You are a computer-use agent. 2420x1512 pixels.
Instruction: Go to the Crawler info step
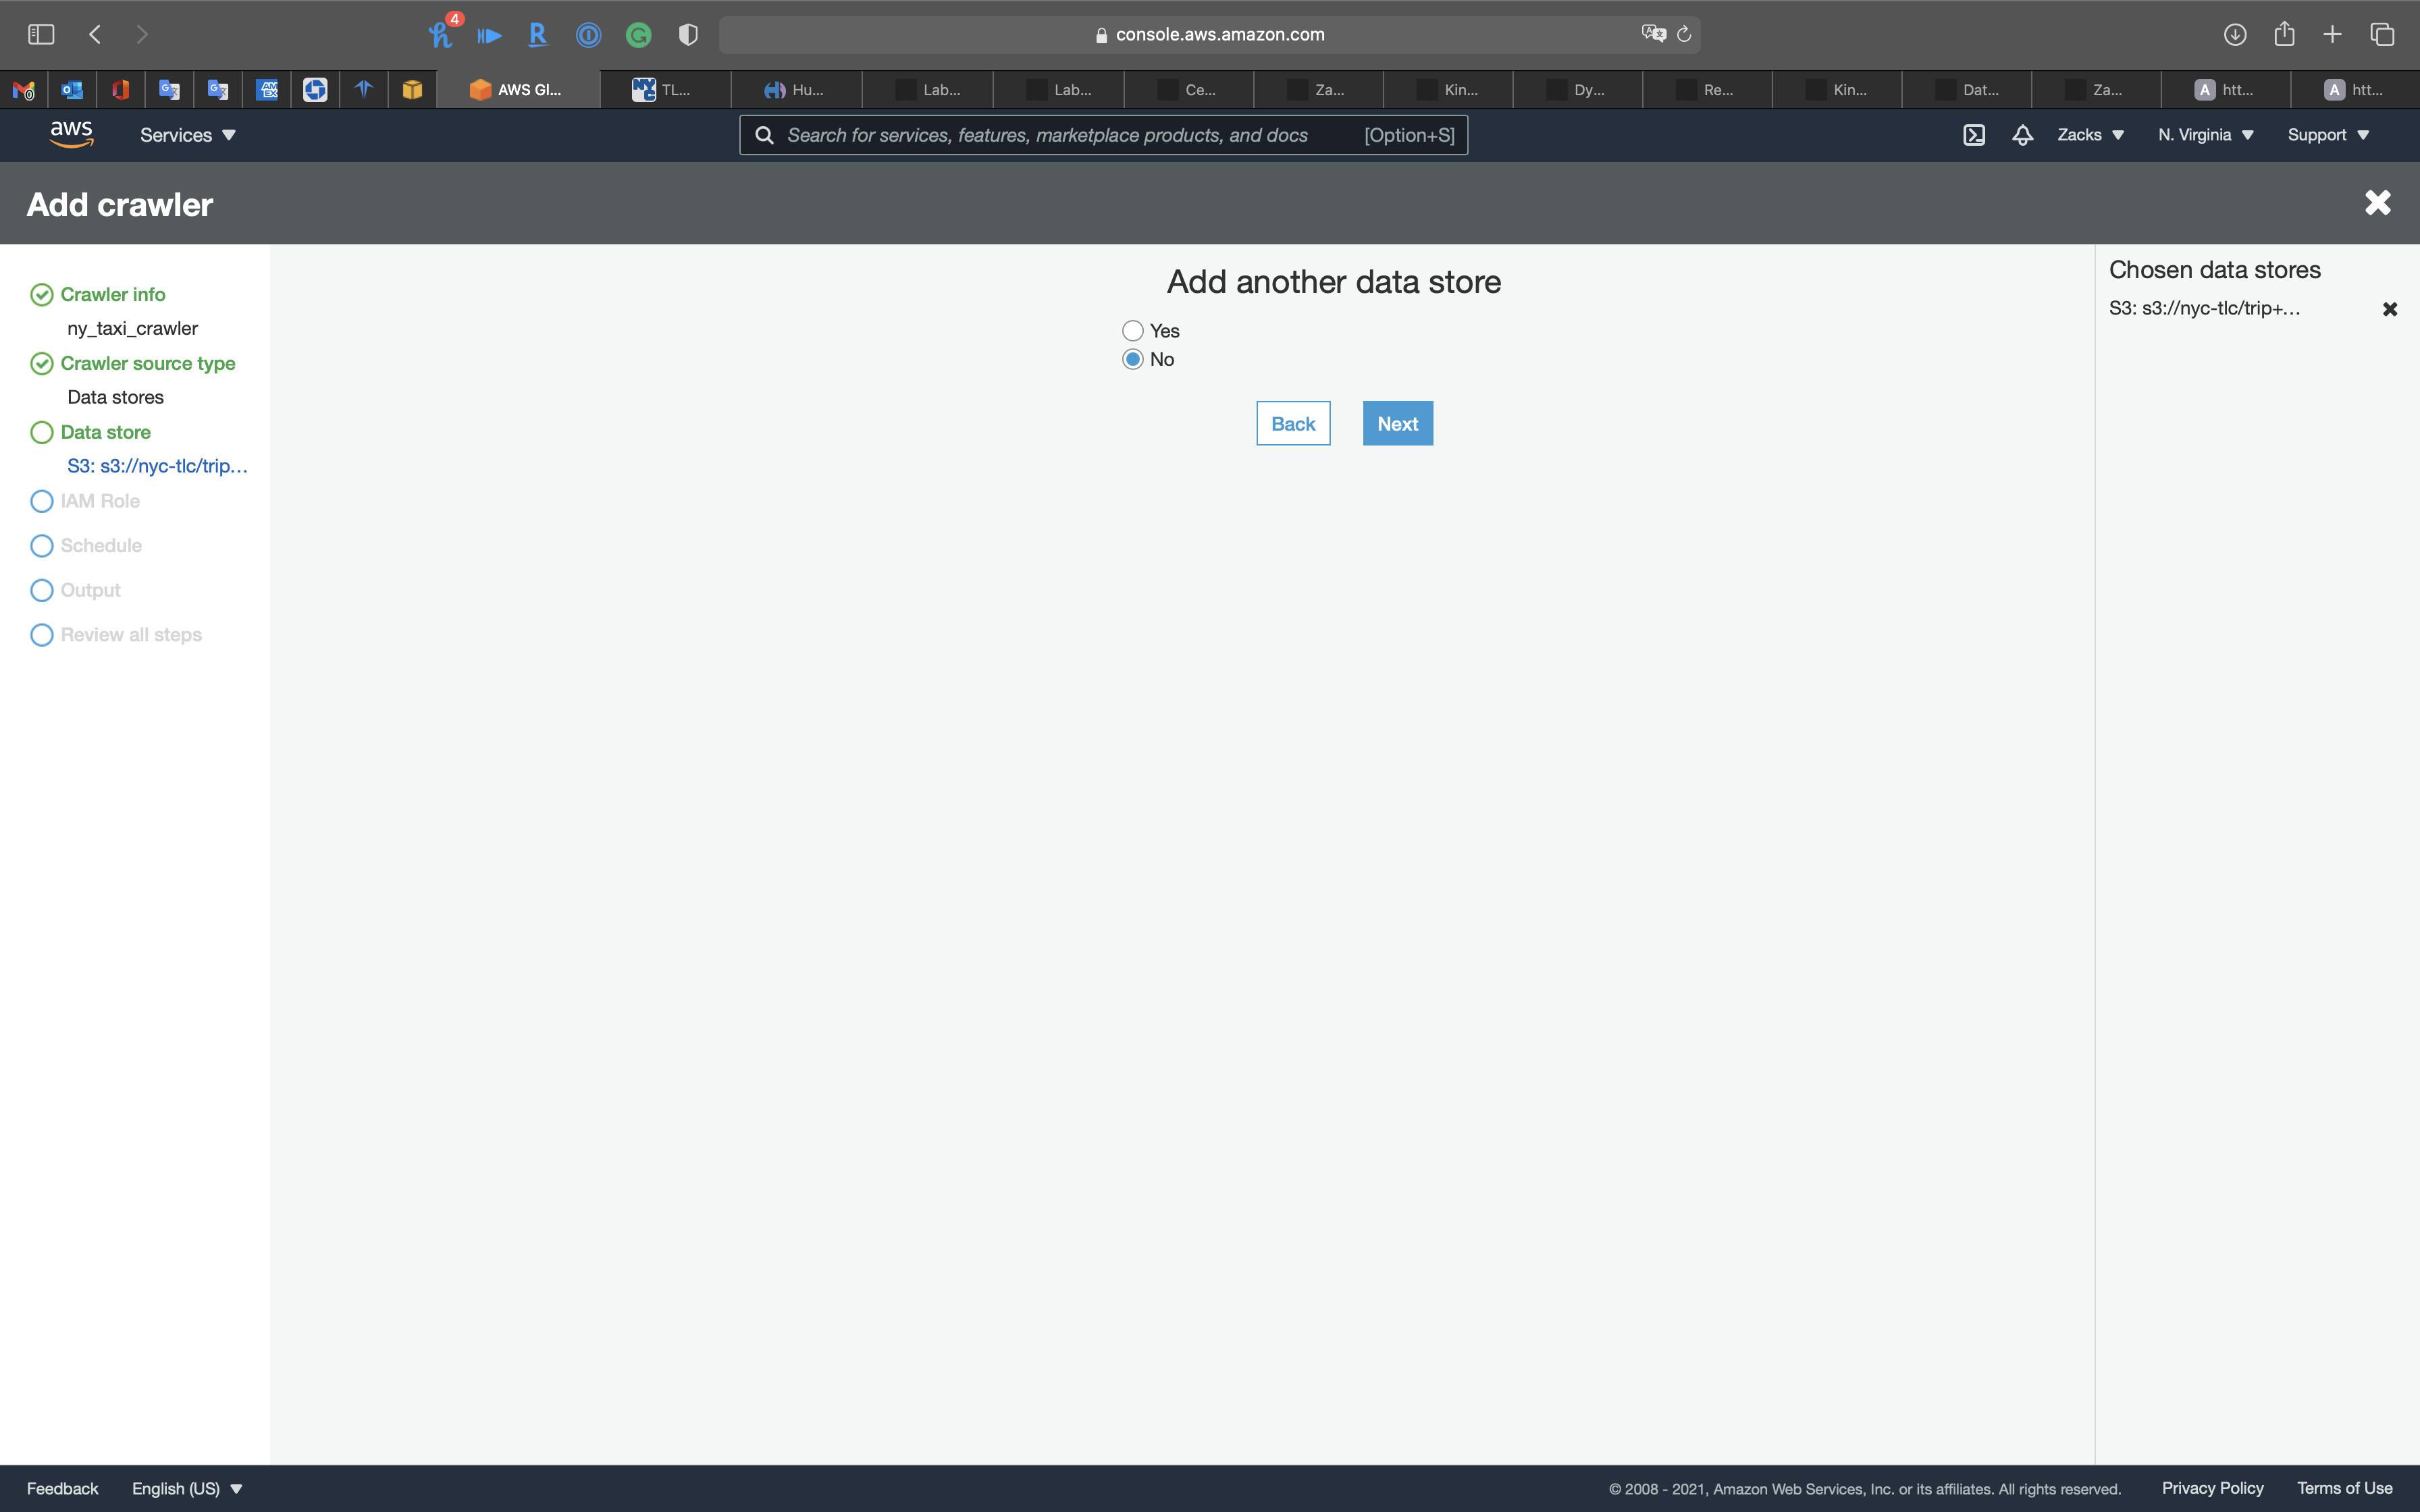[x=112, y=295]
